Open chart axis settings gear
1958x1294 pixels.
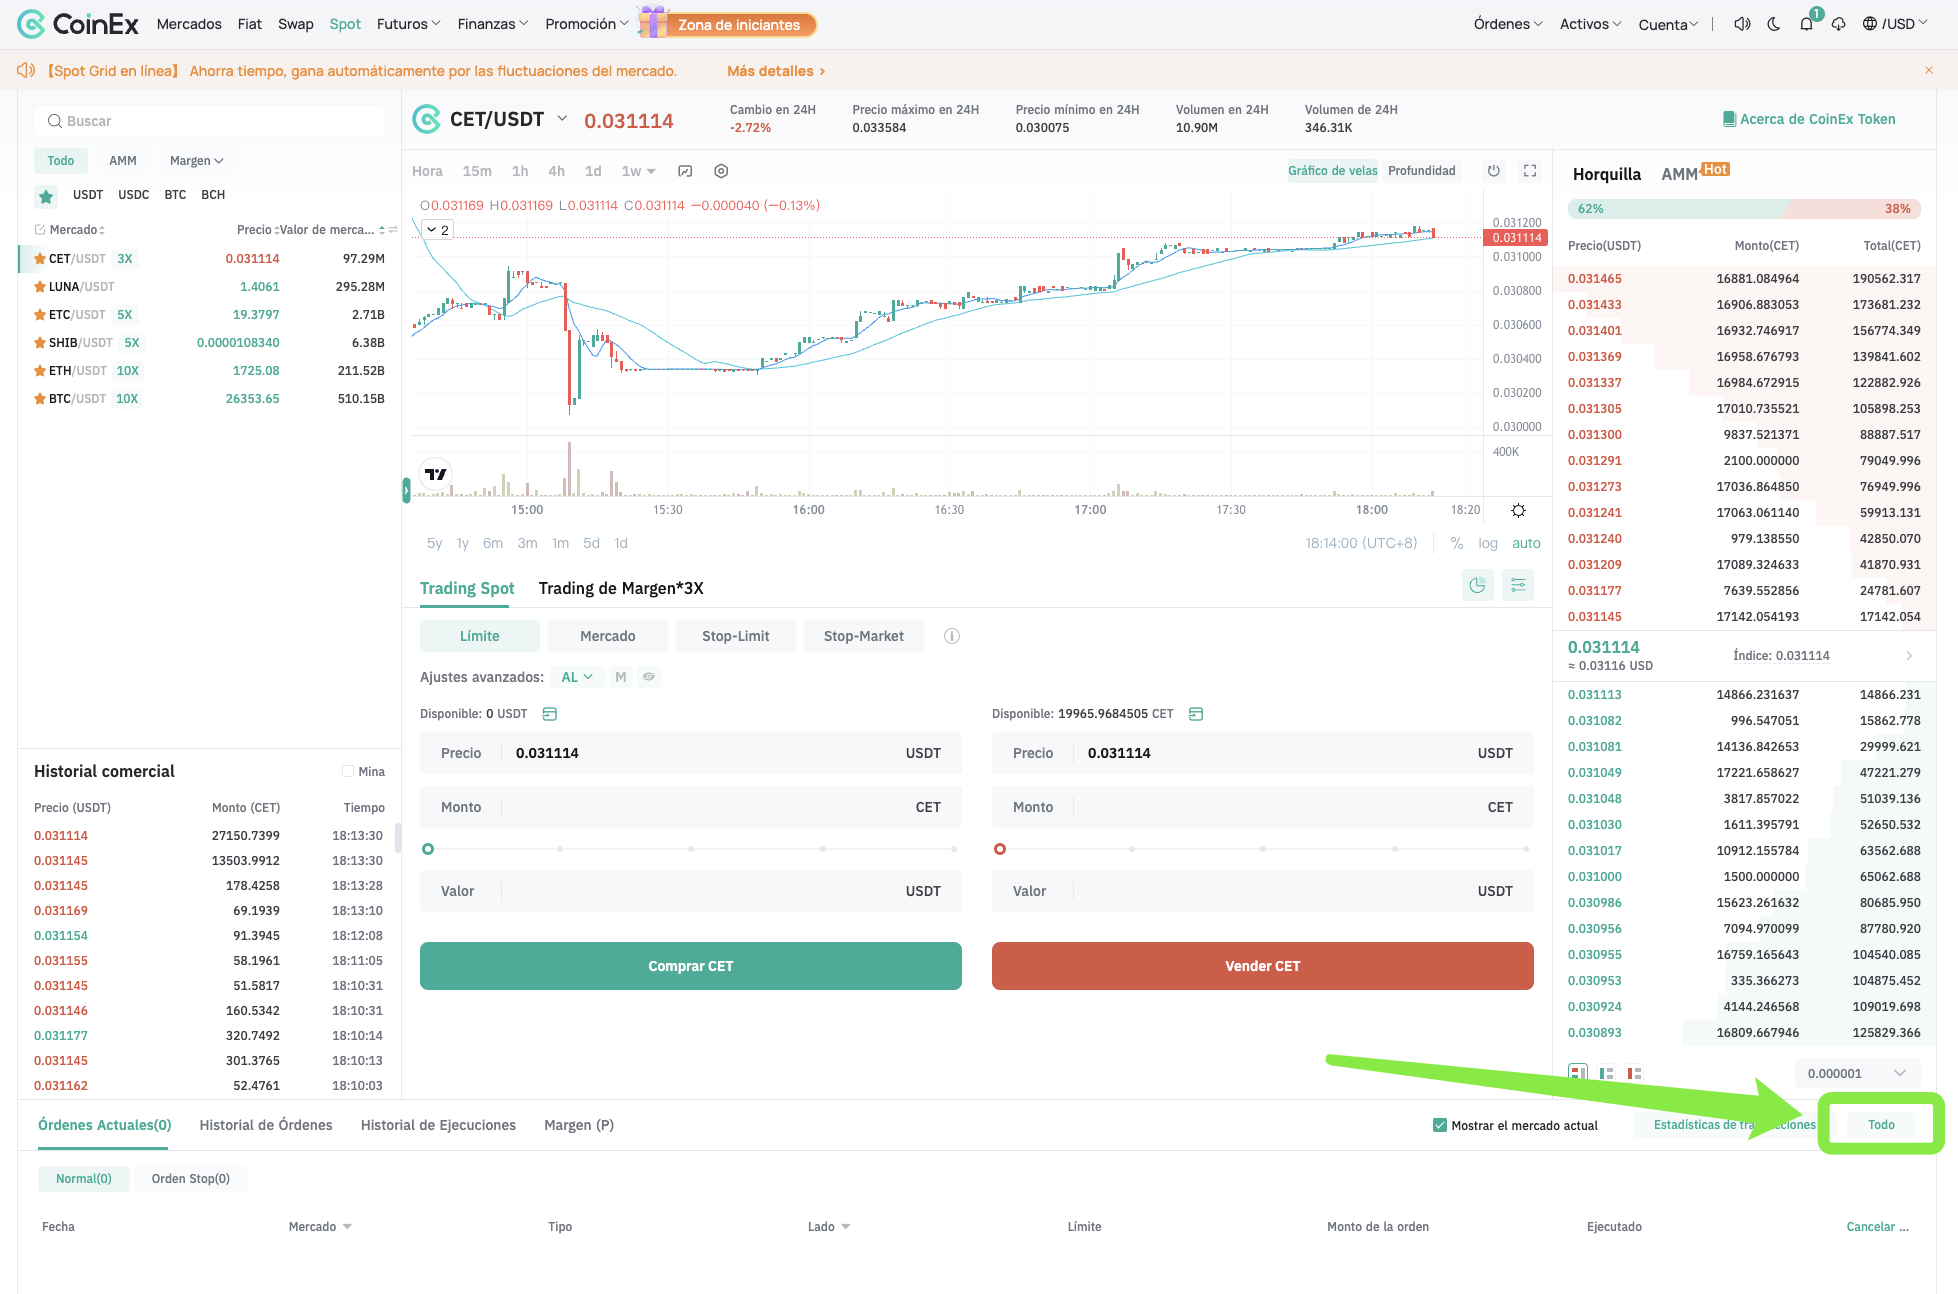pos(1518,510)
